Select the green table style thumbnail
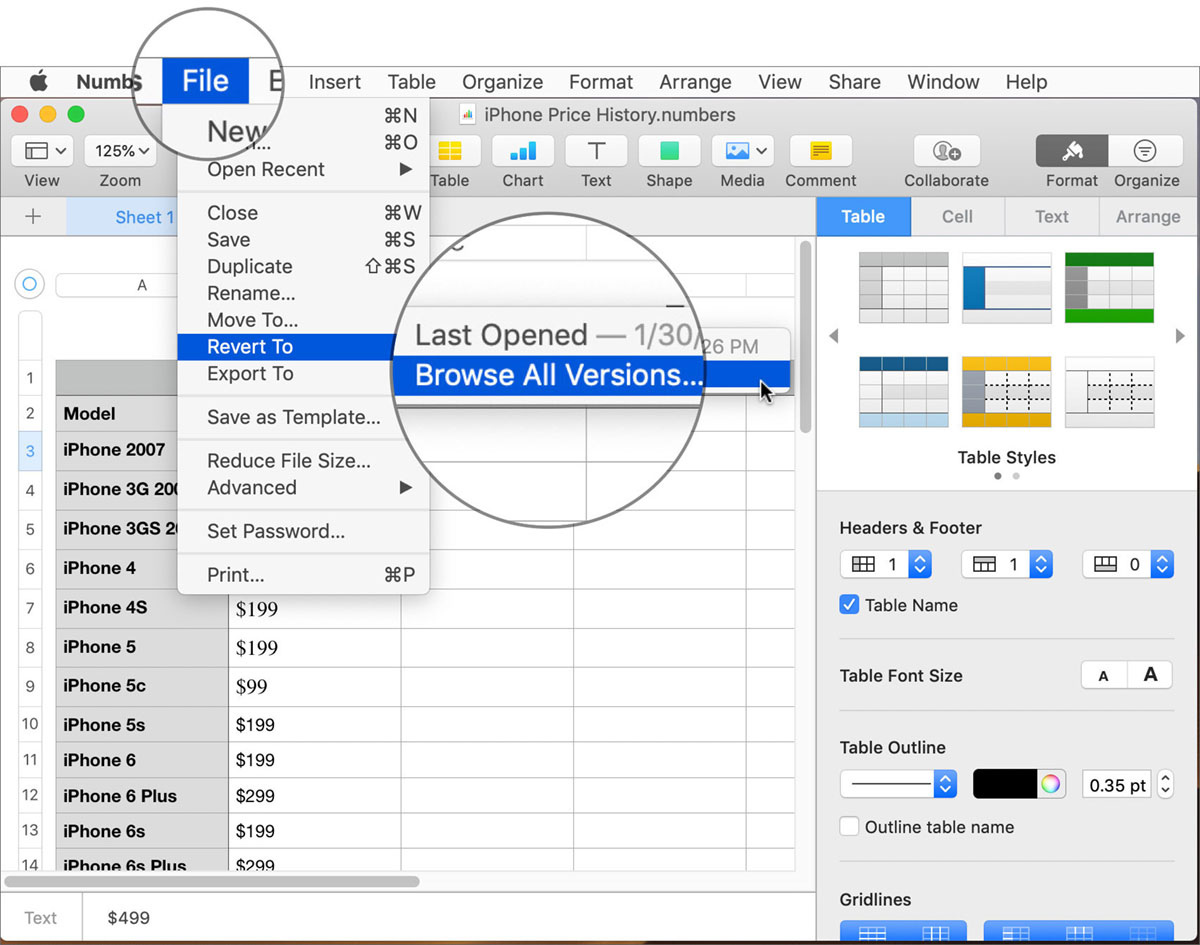Viewport: 1200px width, 945px height. coord(1109,286)
